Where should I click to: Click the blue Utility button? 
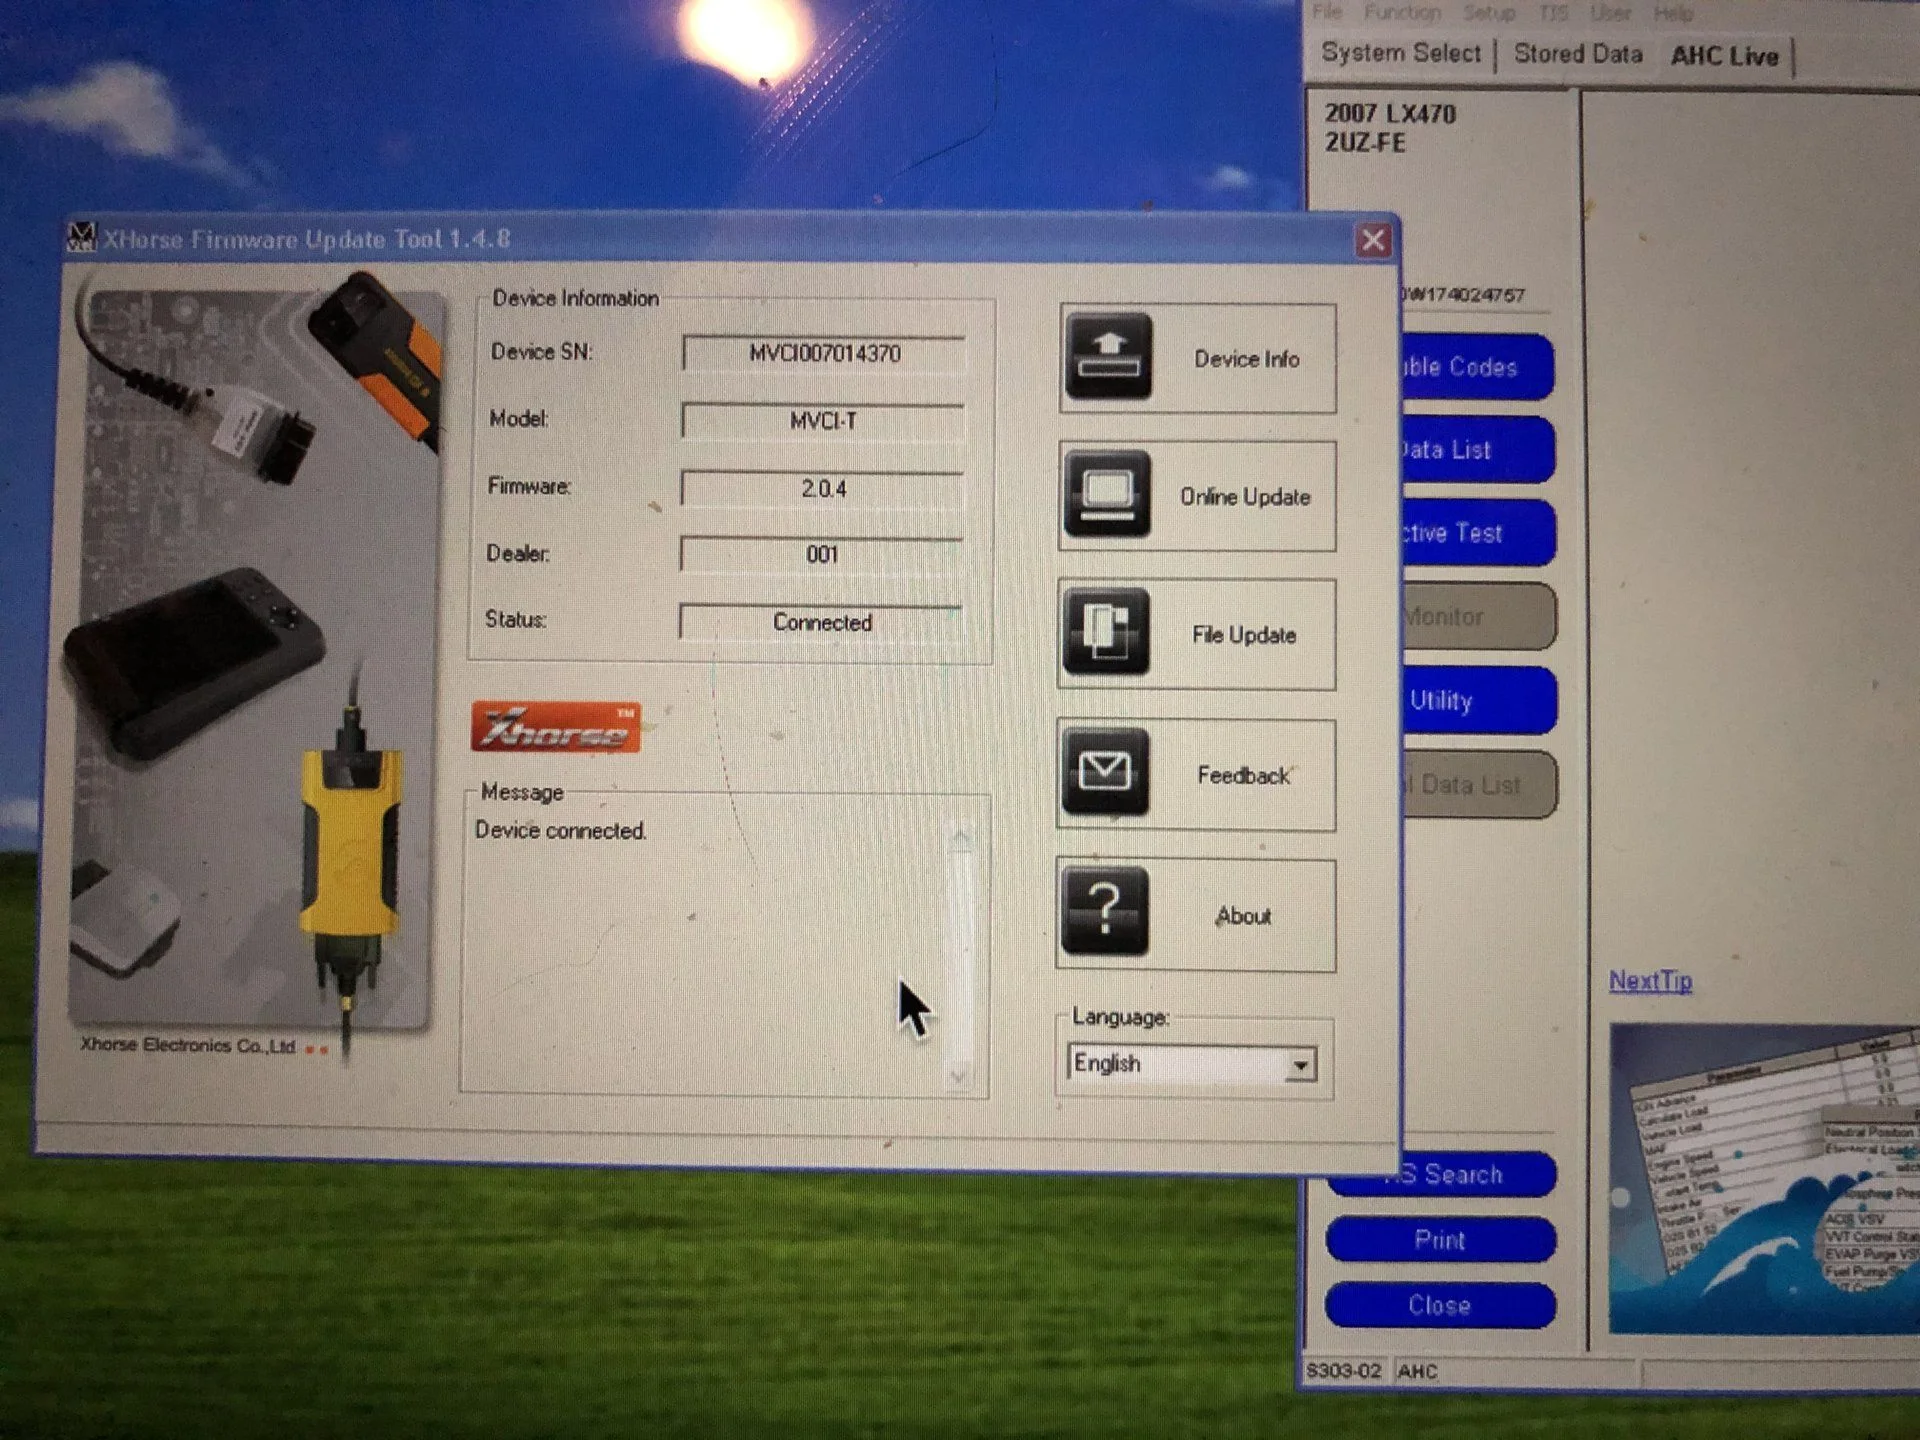coord(1478,700)
